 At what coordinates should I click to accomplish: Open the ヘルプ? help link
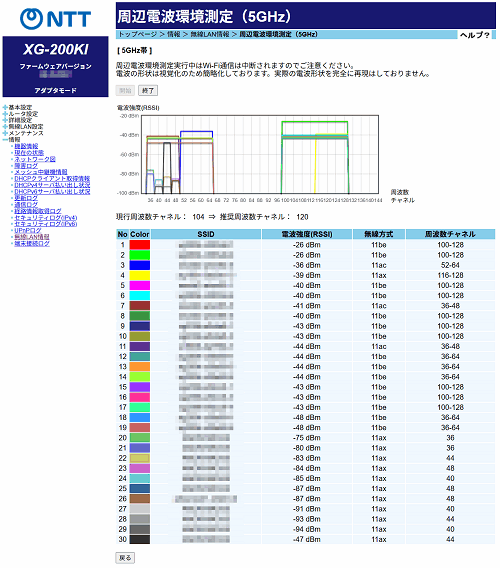pyautogui.click(x=475, y=35)
